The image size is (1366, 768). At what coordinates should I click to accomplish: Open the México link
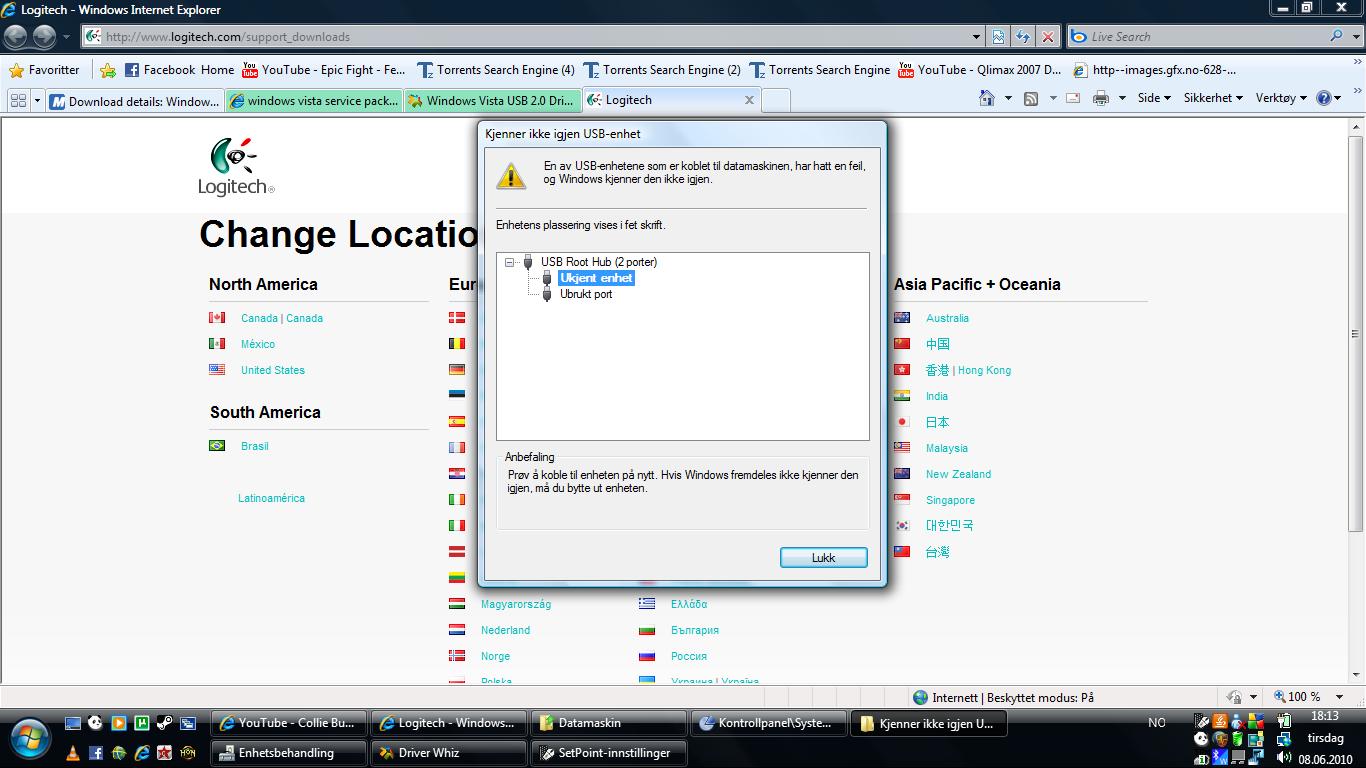(x=257, y=344)
